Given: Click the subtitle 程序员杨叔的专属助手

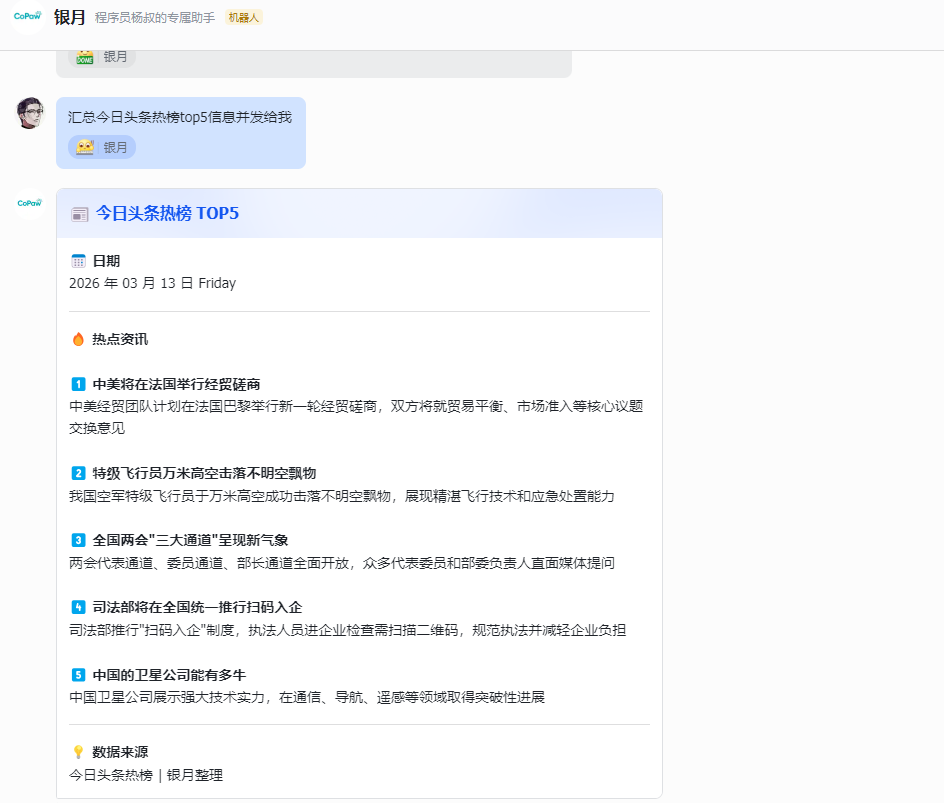Looking at the screenshot, I should [x=155, y=18].
